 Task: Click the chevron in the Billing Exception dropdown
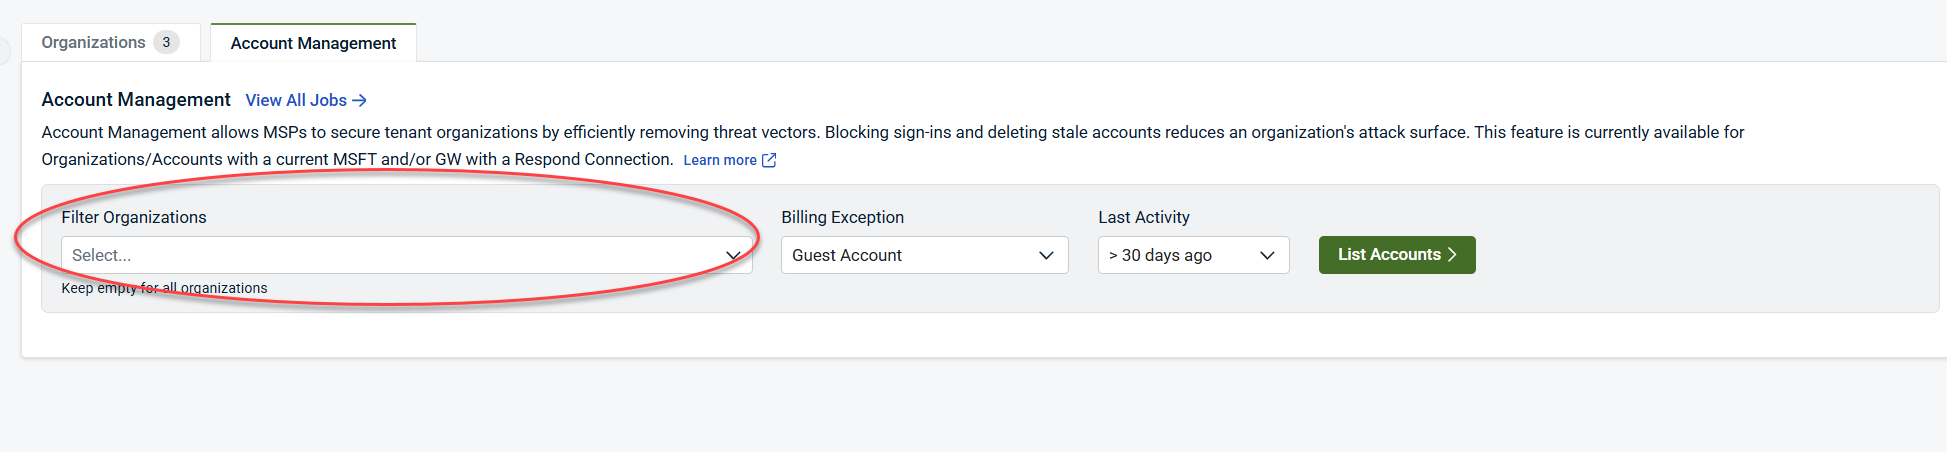click(1046, 255)
